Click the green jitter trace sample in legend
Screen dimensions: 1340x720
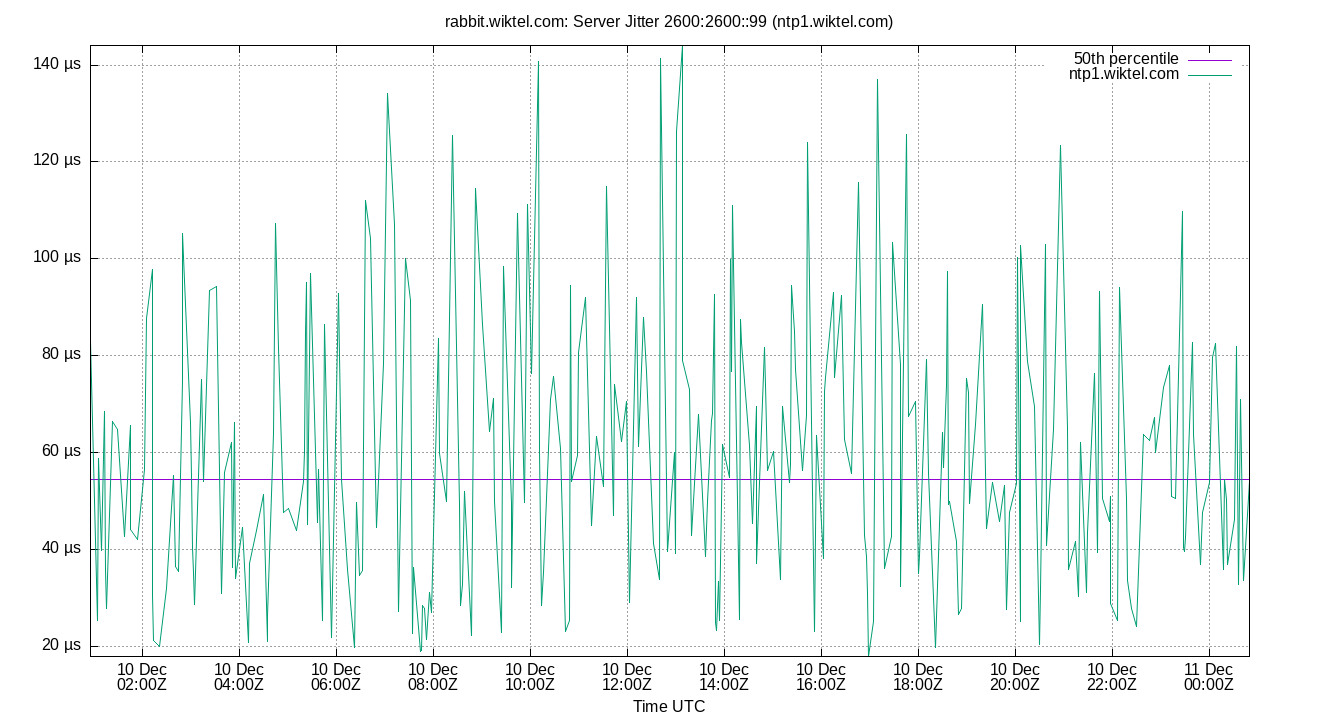(x=1210, y=73)
